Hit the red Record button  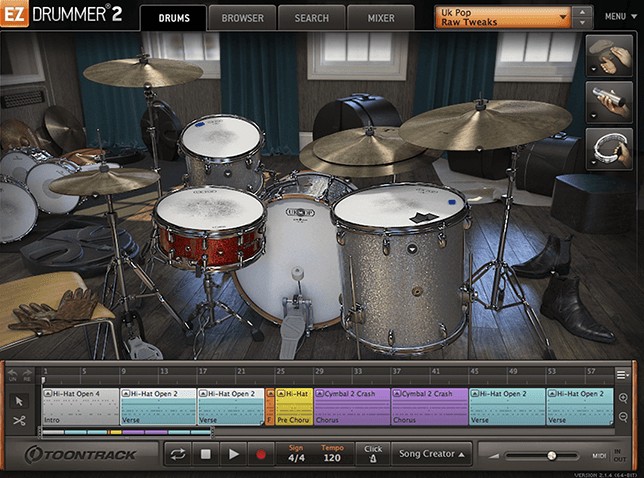261,454
